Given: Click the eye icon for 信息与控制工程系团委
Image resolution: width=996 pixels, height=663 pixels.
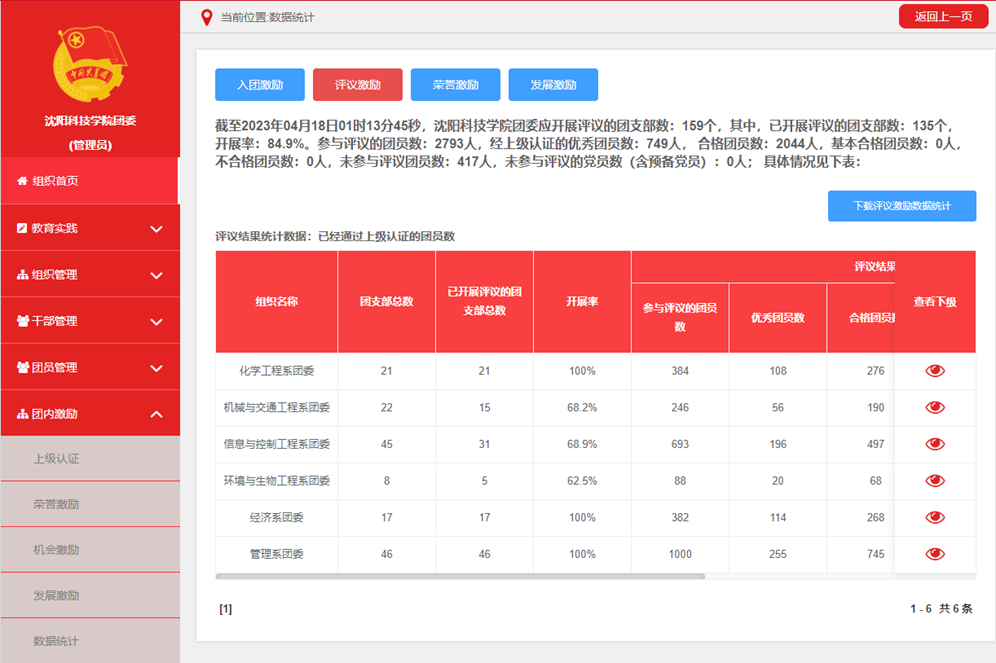Looking at the screenshot, I should (x=935, y=444).
